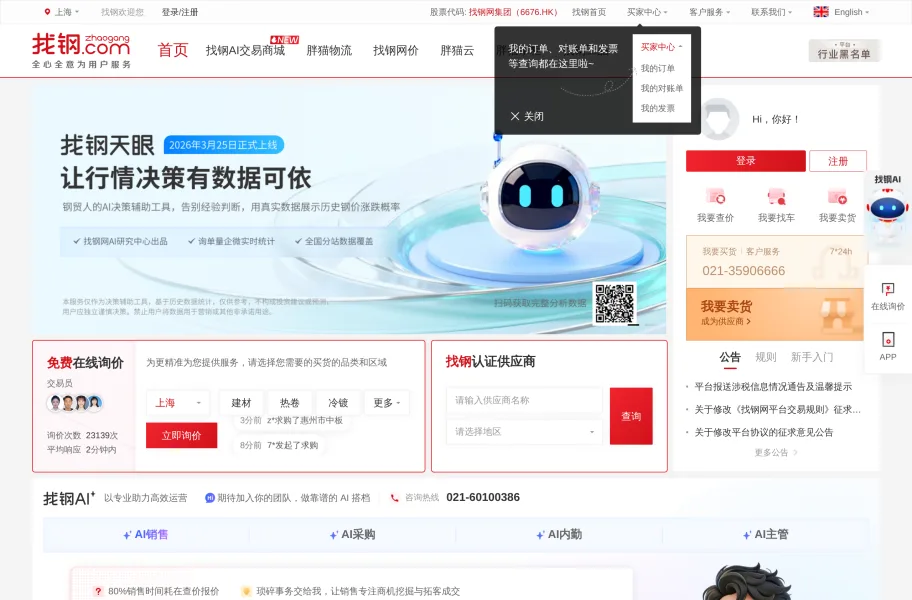Click the 我要查价 price-check icon
The width and height of the screenshot is (912, 600).
[715, 197]
